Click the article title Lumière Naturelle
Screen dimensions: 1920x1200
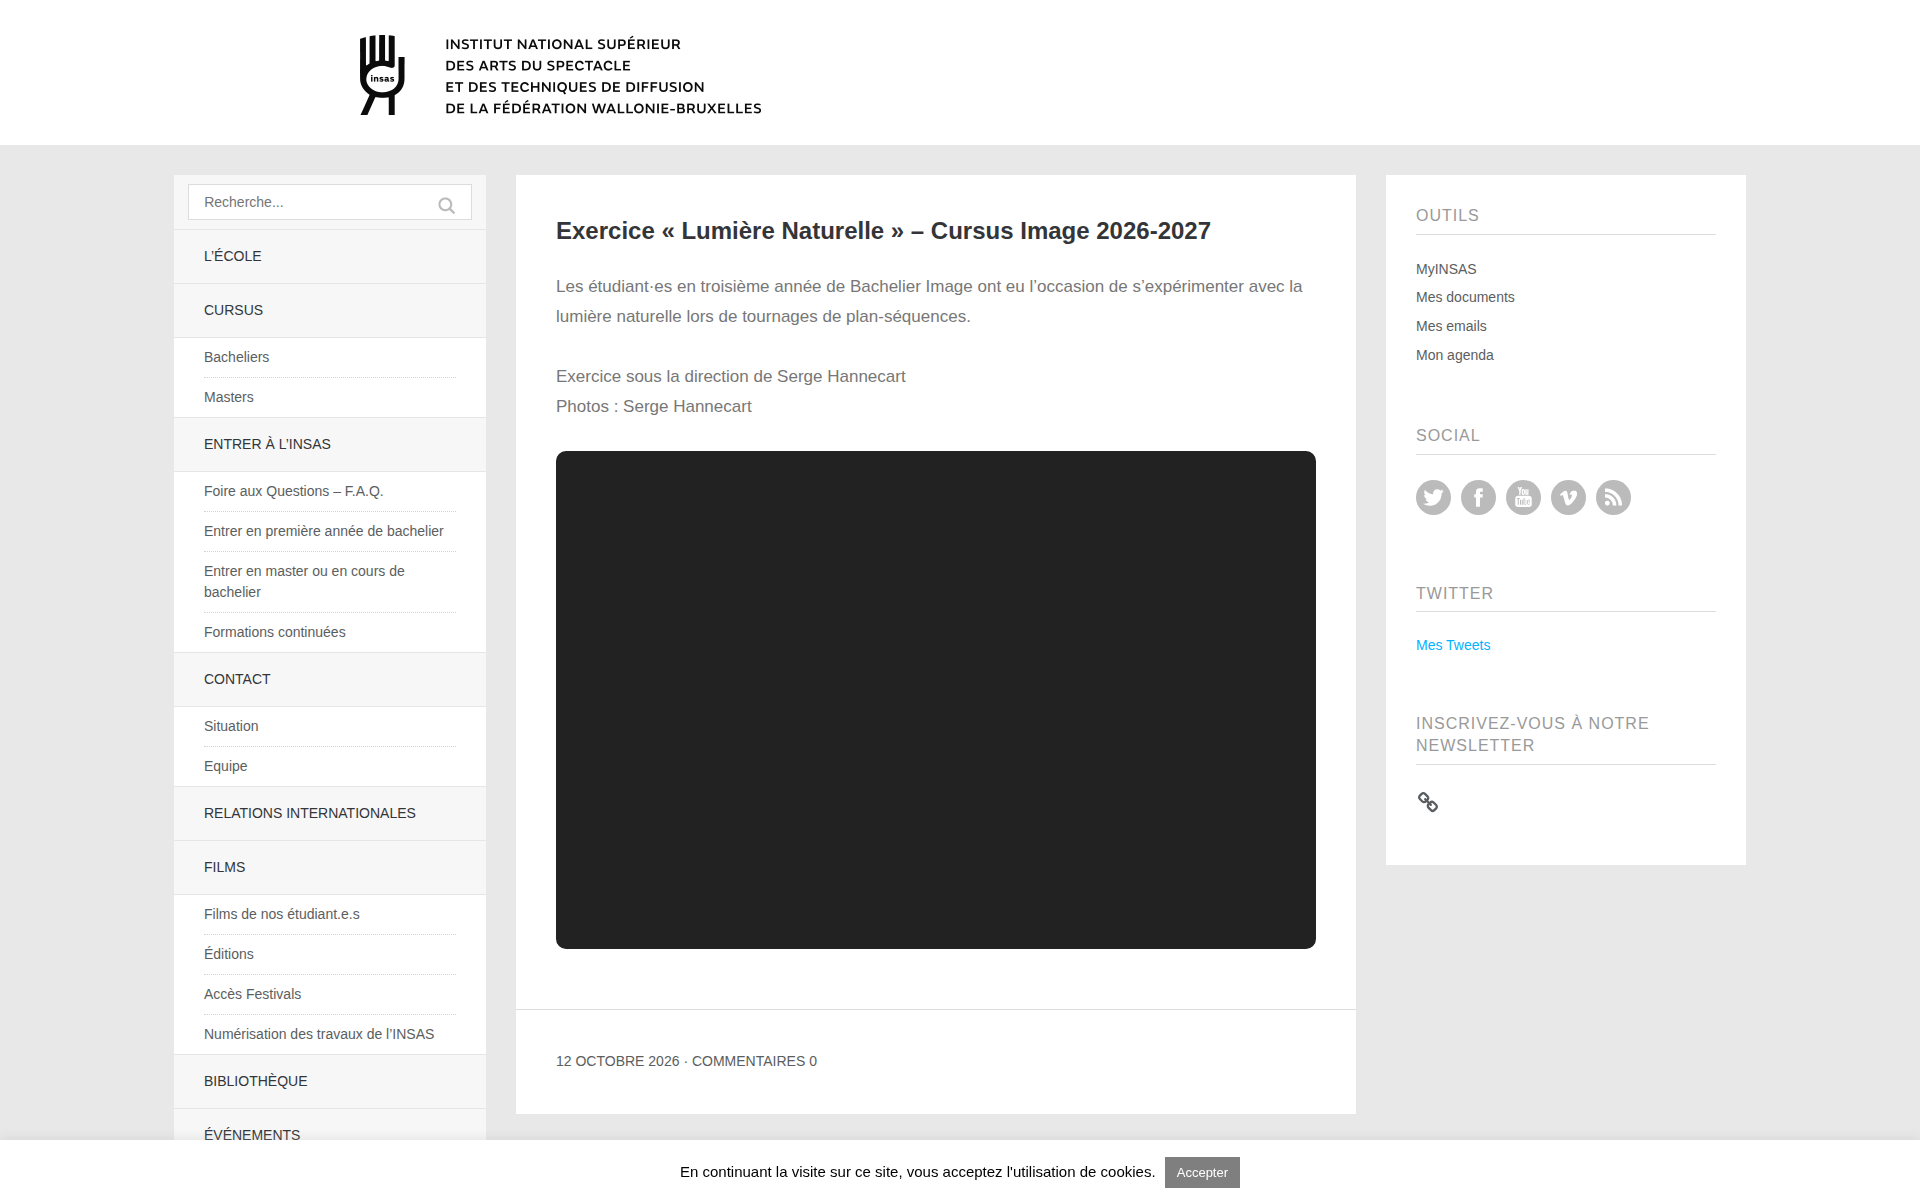[883, 231]
